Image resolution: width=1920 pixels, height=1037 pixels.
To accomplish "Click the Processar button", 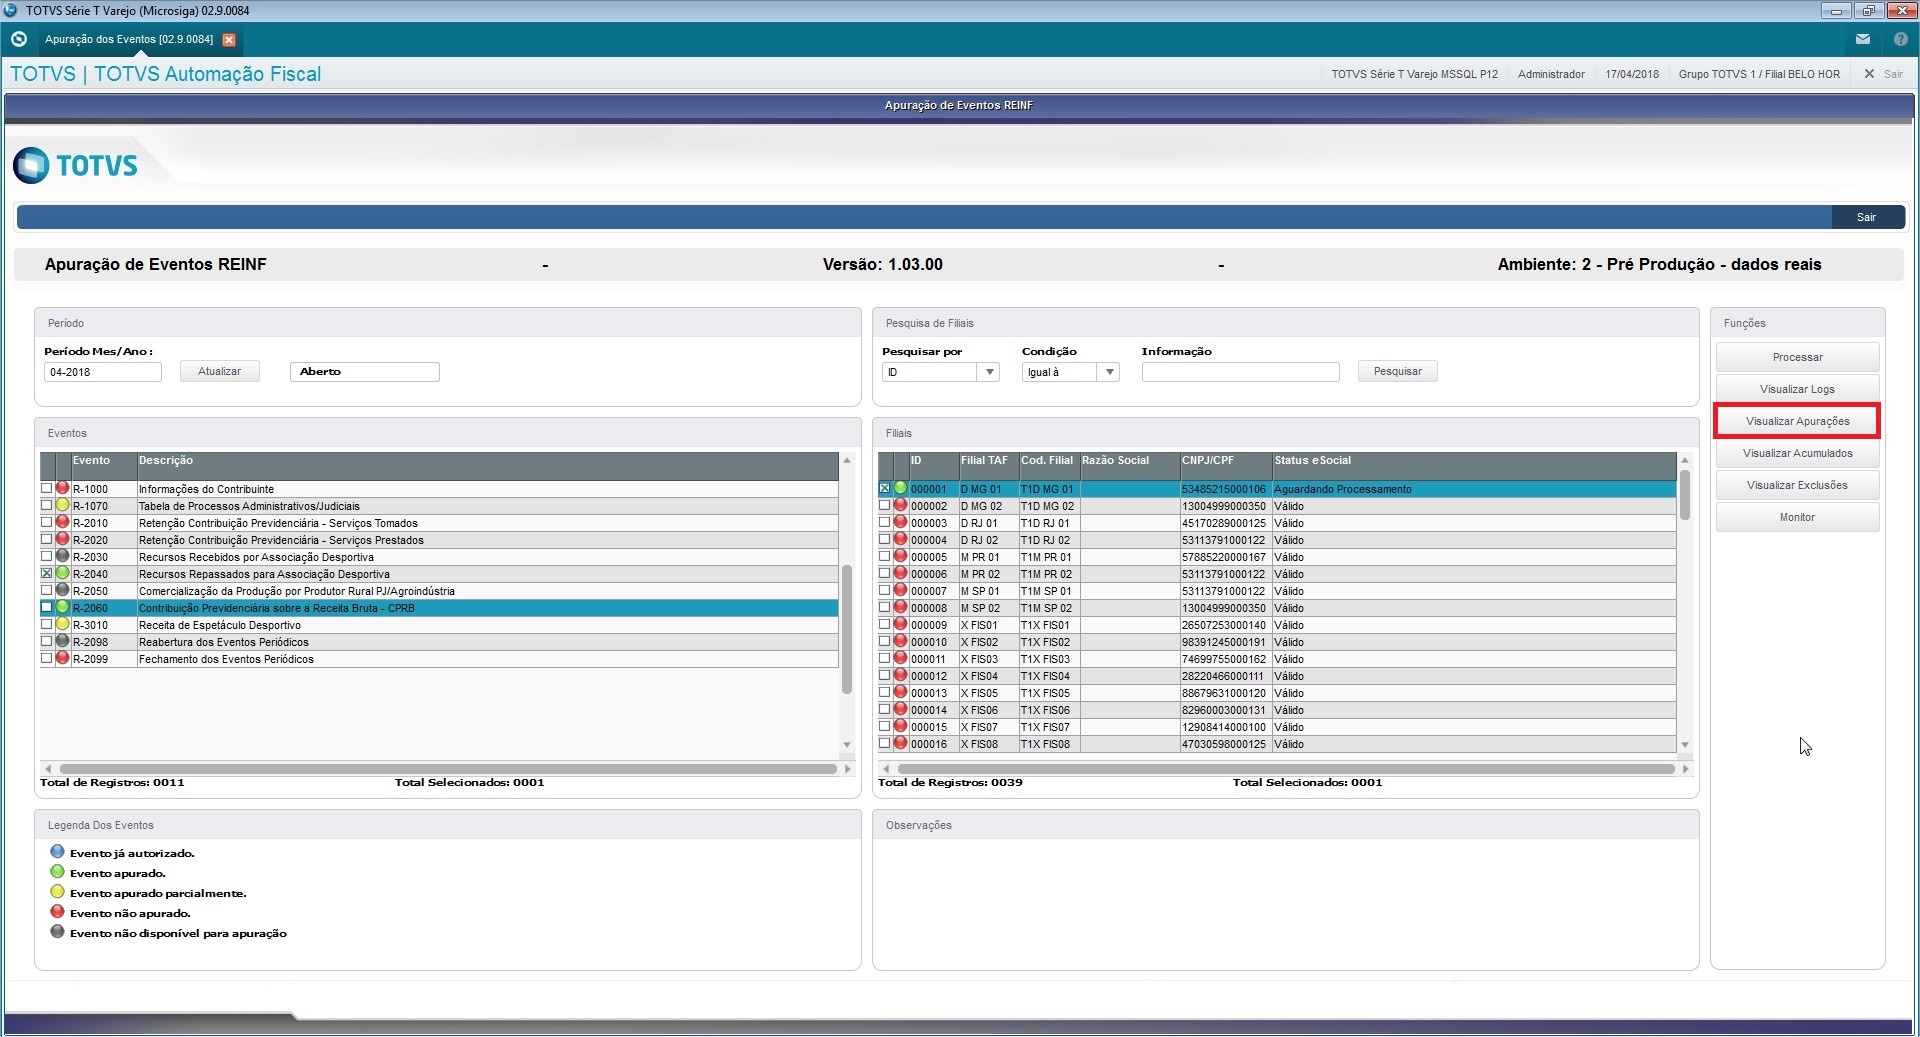I will click(x=1797, y=357).
